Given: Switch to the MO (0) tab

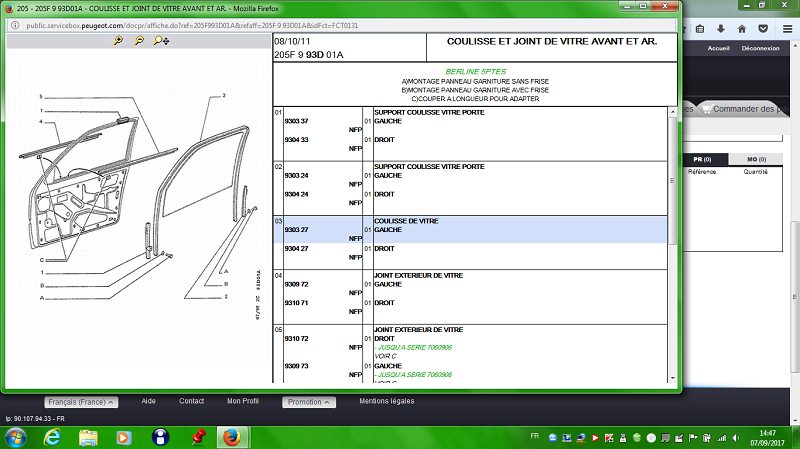Looking at the screenshot, I should (x=756, y=159).
